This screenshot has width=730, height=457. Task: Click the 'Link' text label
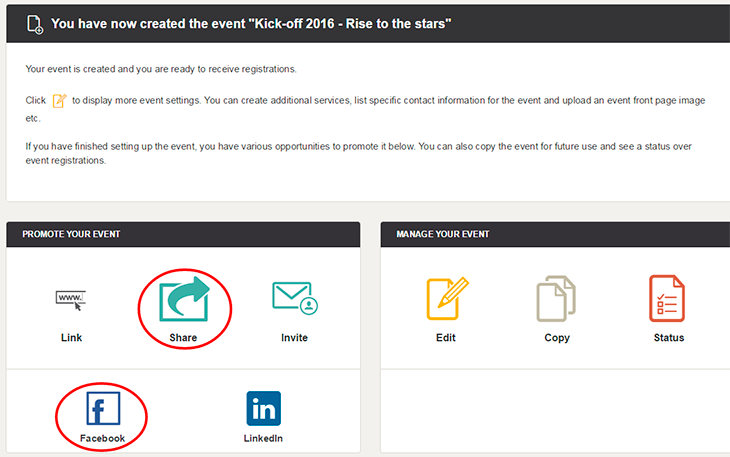point(71,338)
